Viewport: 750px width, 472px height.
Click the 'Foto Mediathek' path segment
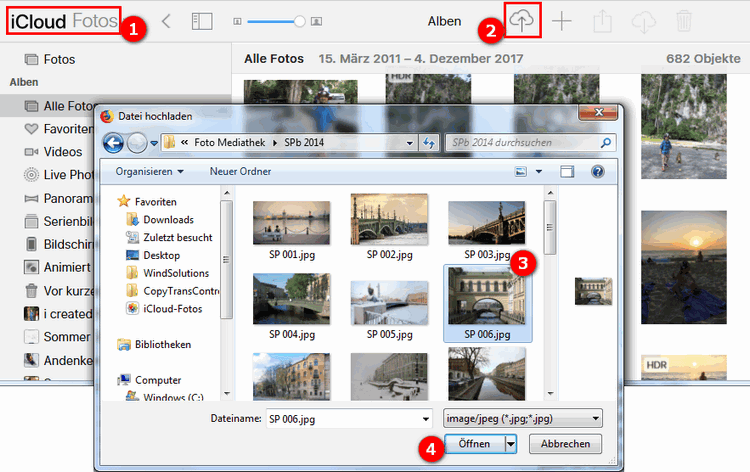[x=230, y=143]
